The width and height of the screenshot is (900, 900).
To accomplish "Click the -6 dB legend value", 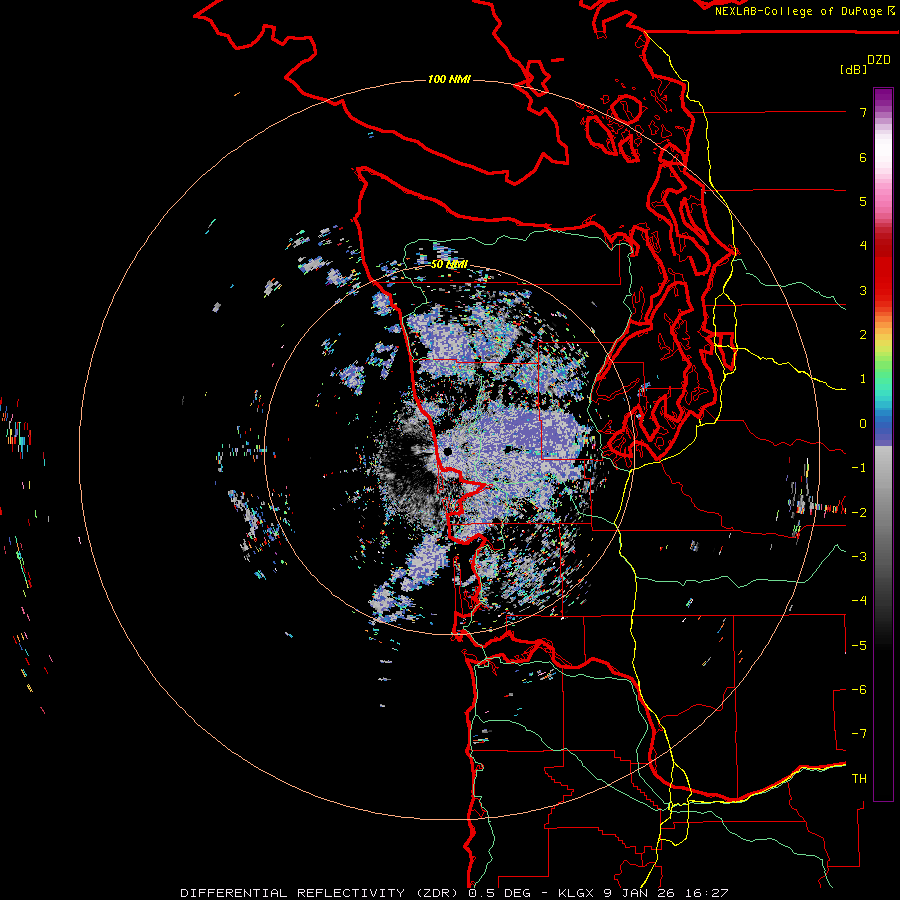I will [x=859, y=690].
